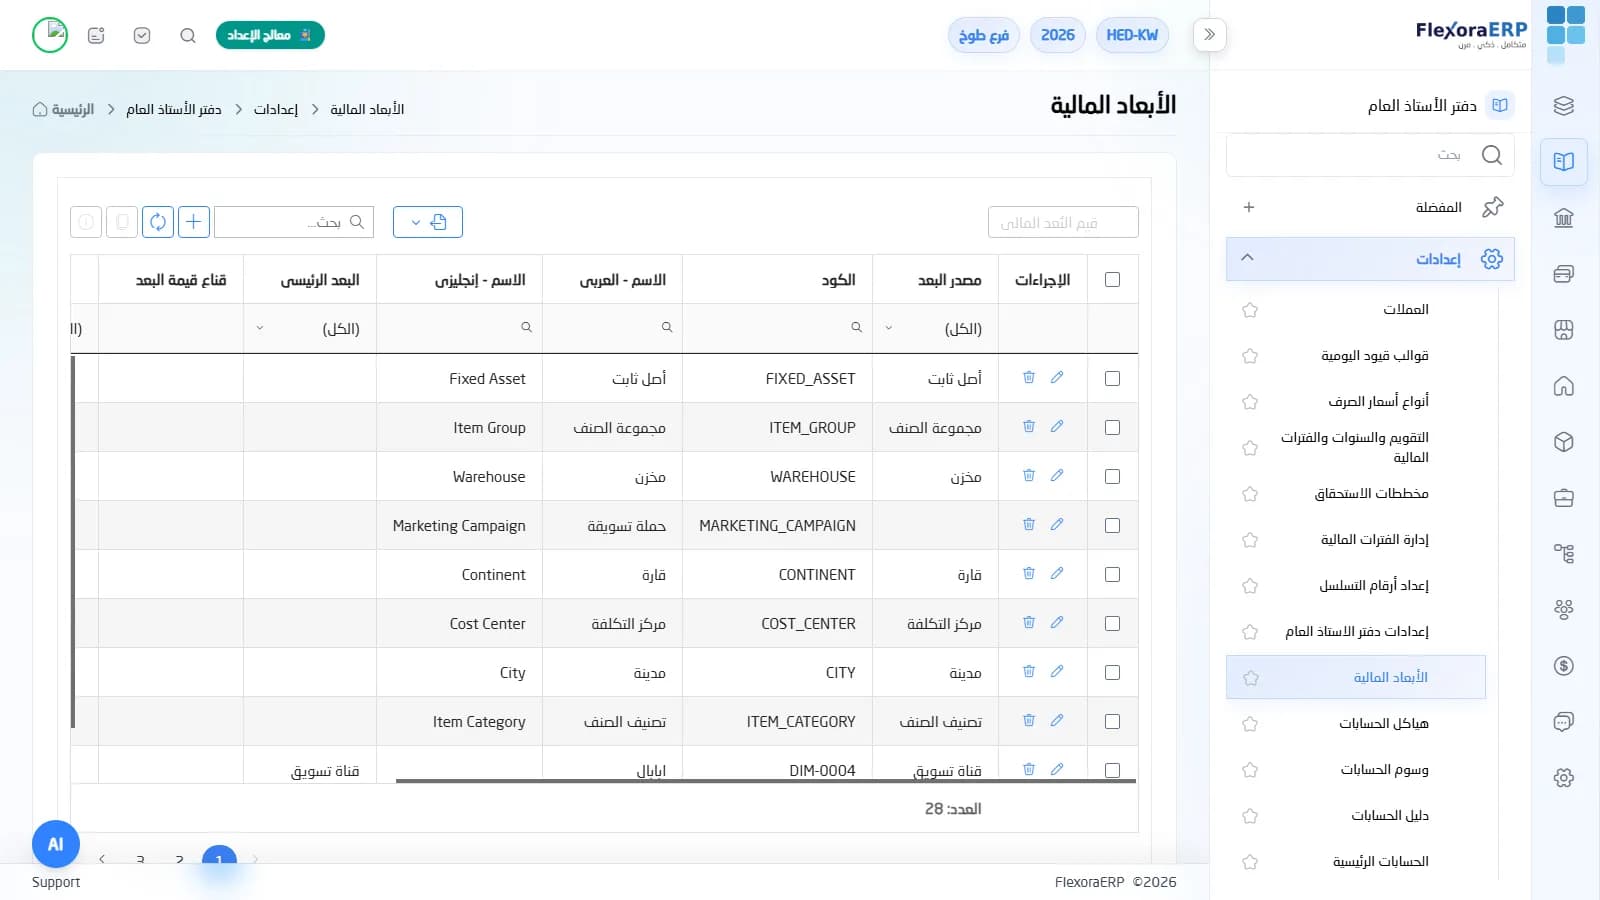Screen dimensions: 1600x900
Task: Open the bank module in icon rail
Action: pyautogui.click(x=1564, y=218)
